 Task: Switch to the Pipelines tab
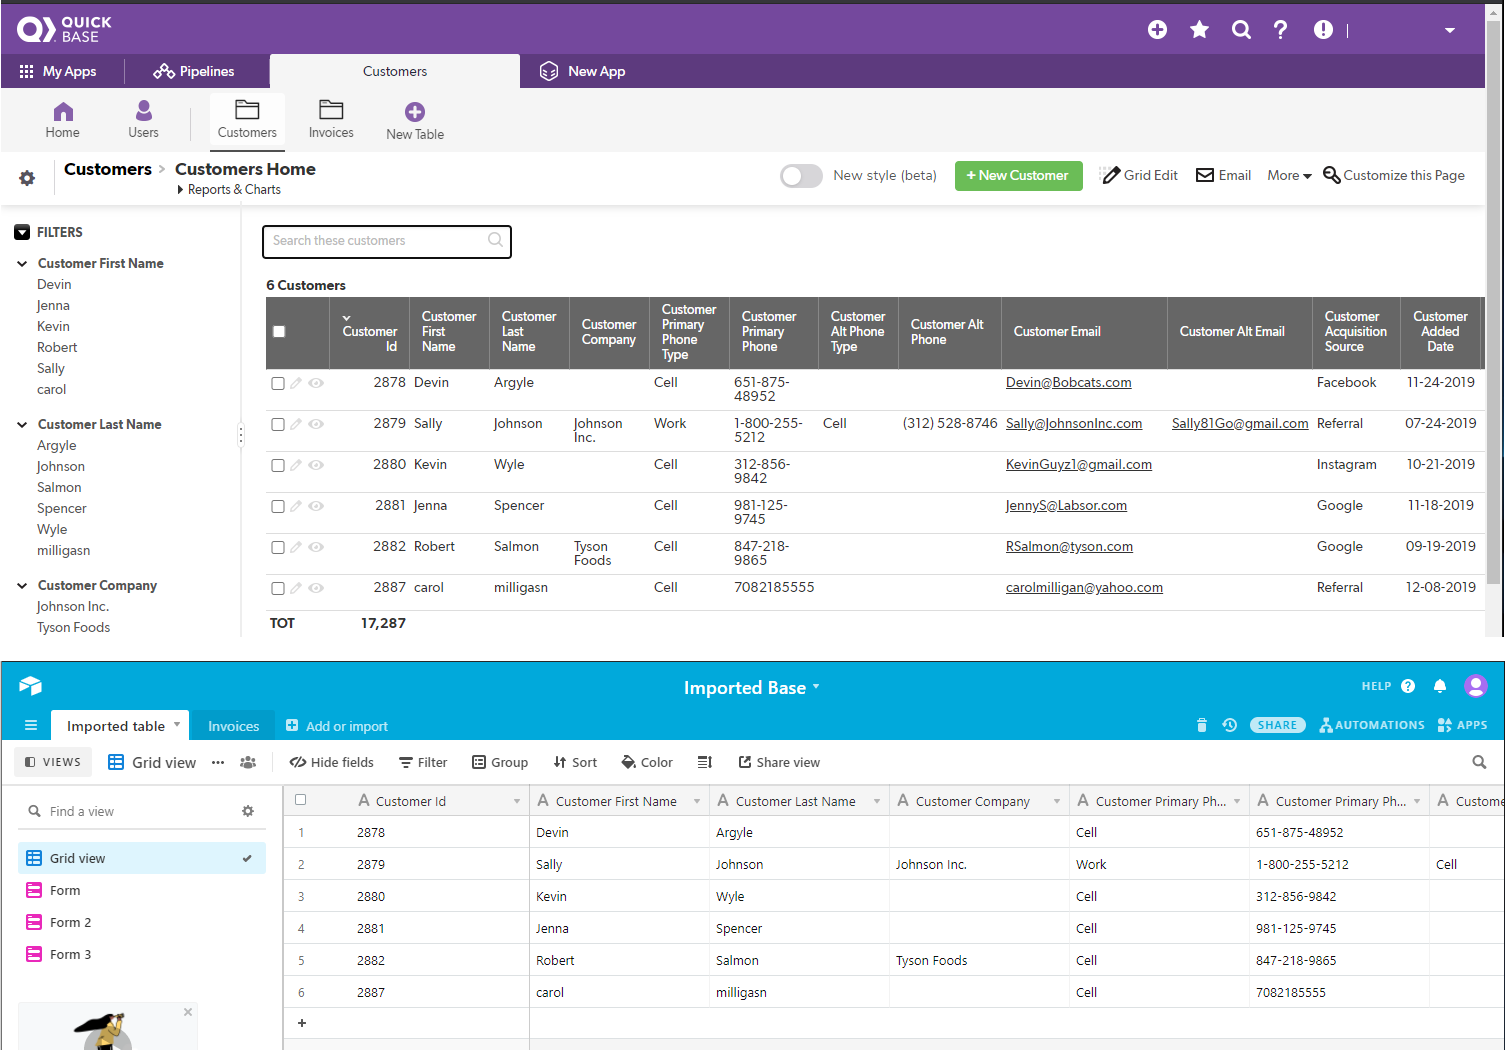click(194, 71)
